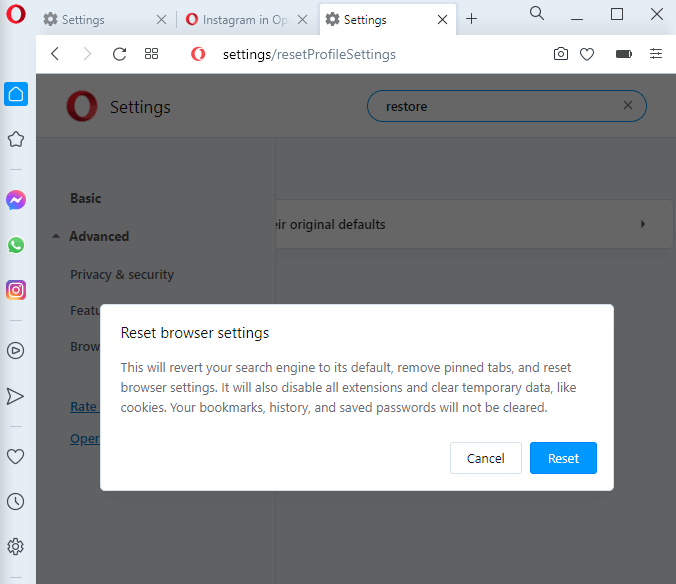Open History clock icon in sidebar
The image size is (676, 584).
point(16,502)
